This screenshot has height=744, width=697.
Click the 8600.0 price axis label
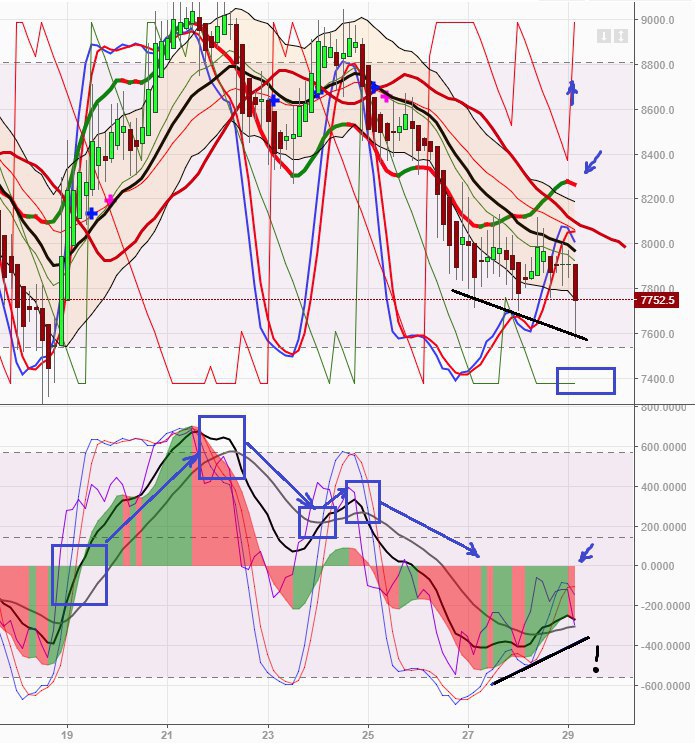click(x=657, y=110)
